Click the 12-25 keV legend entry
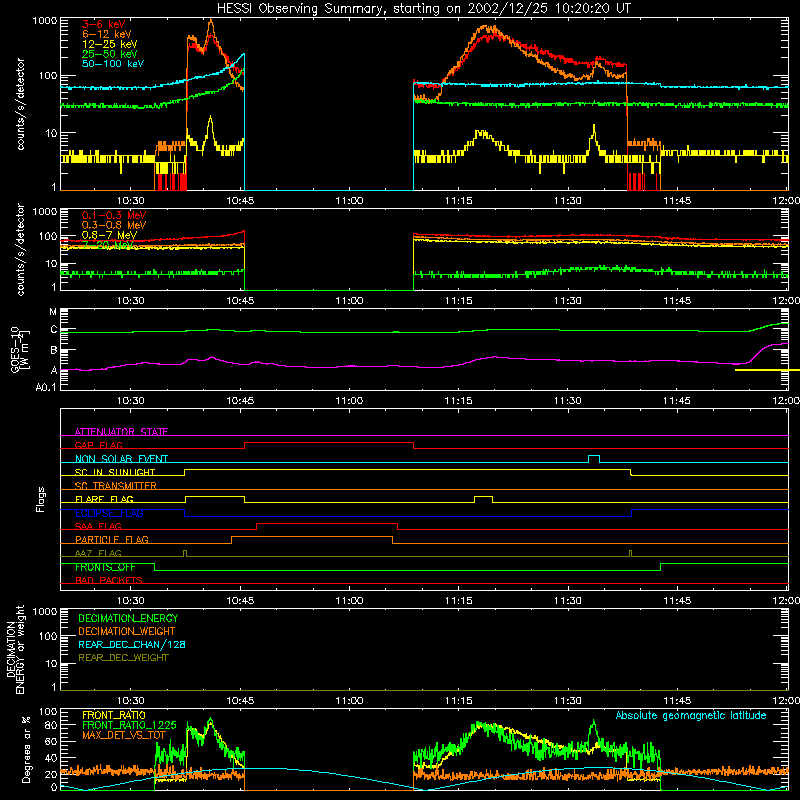Screen dimensions: 800x800 (x=110, y=44)
